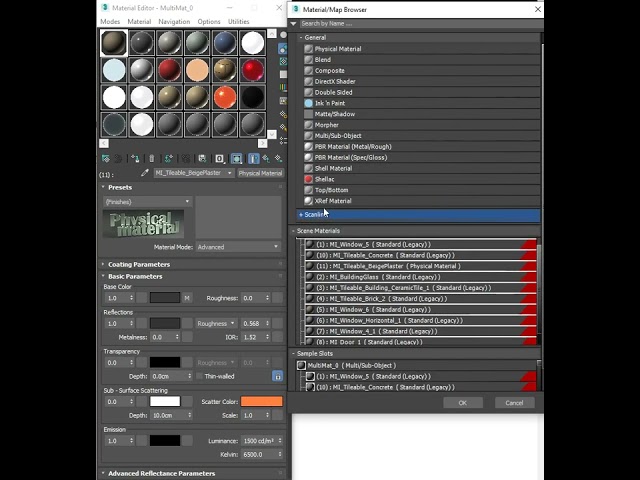Image resolution: width=640 pixels, height=480 pixels.
Task: Collapse the Scene Materials section
Action: pyautogui.click(x=293, y=231)
